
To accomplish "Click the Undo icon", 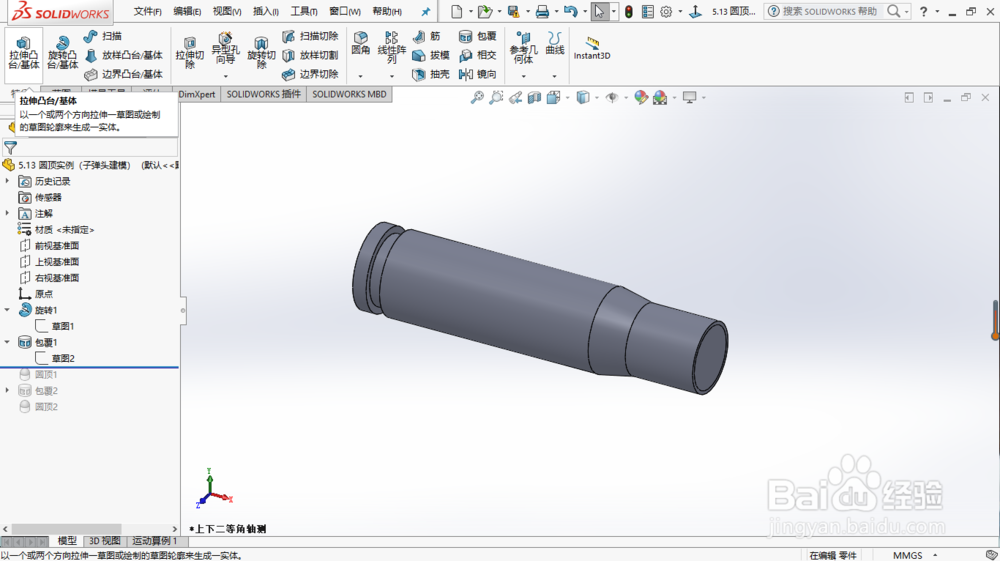I will point(571,11).
